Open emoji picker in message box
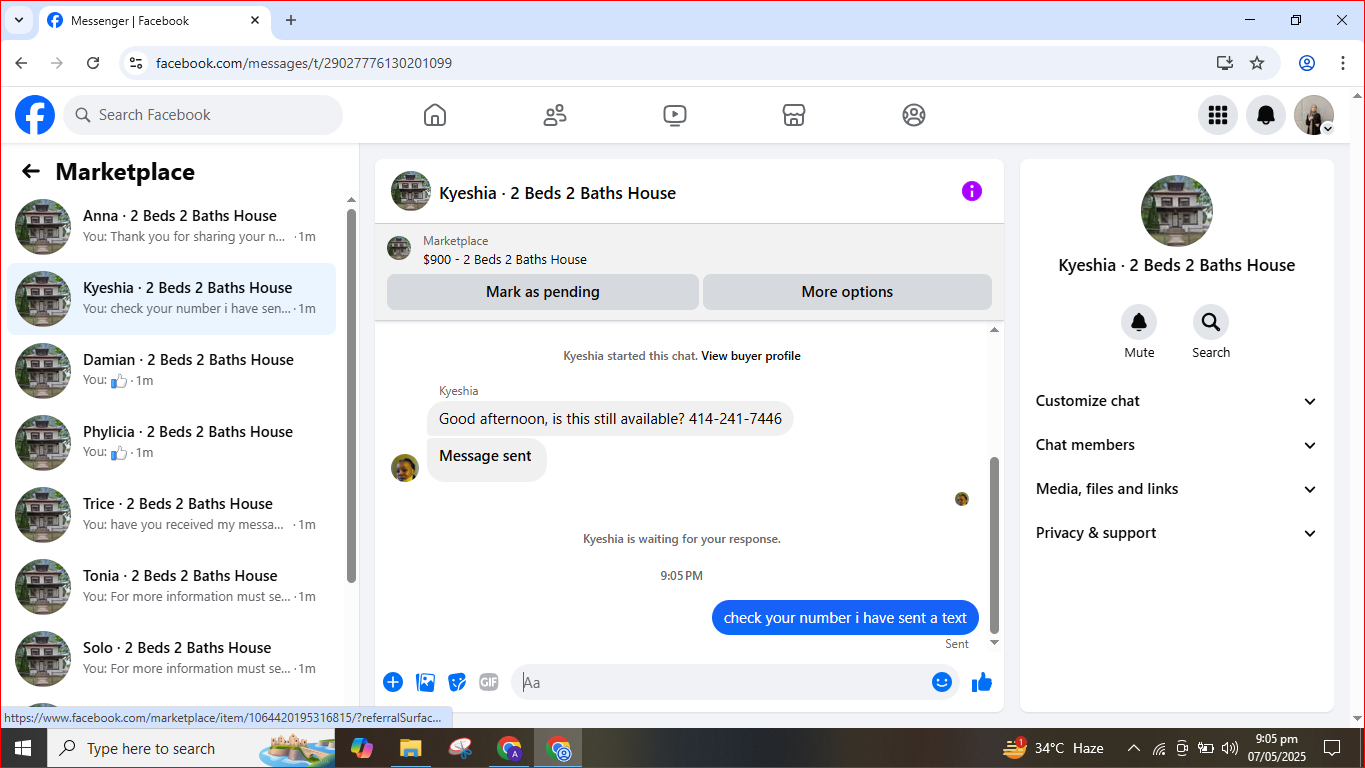Screen dimensions: 1365x768 942,682
